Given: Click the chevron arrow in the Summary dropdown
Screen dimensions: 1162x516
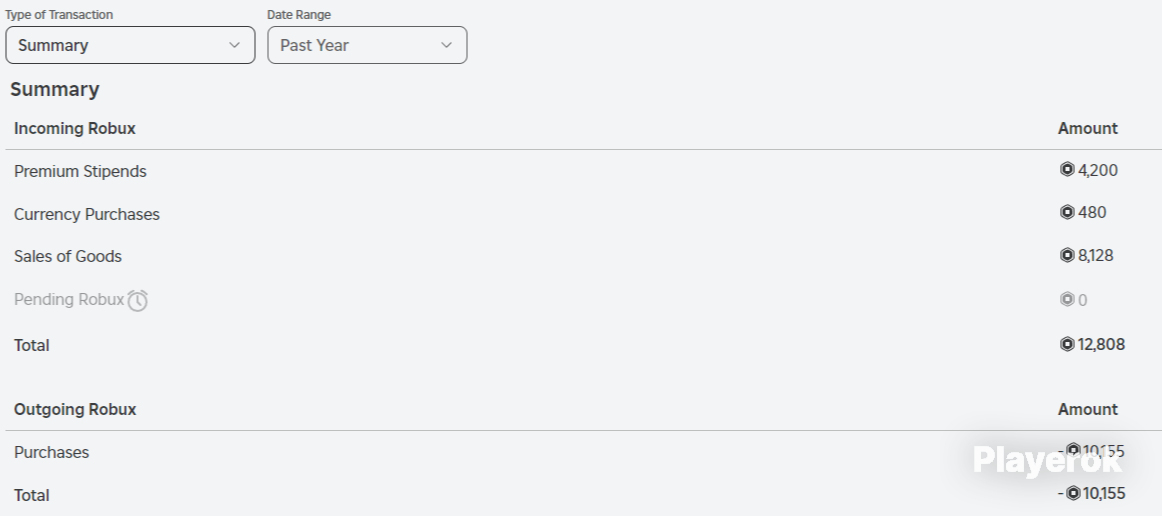Looking at the screenshot, I should (234, 45).
